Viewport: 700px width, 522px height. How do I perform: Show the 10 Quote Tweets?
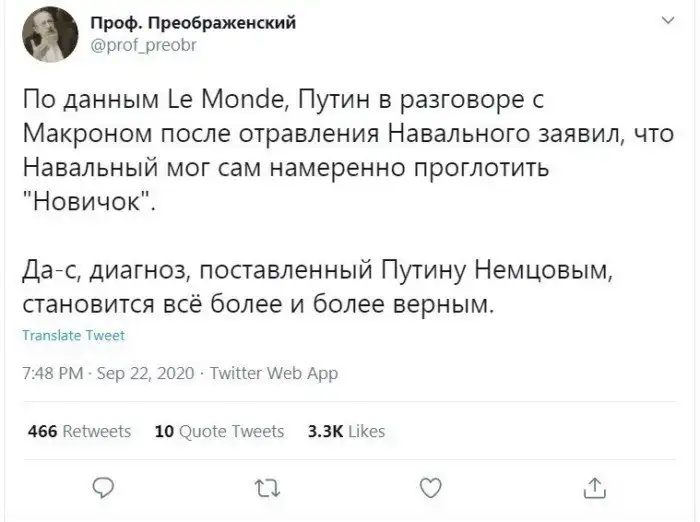[x=220, y=432]
